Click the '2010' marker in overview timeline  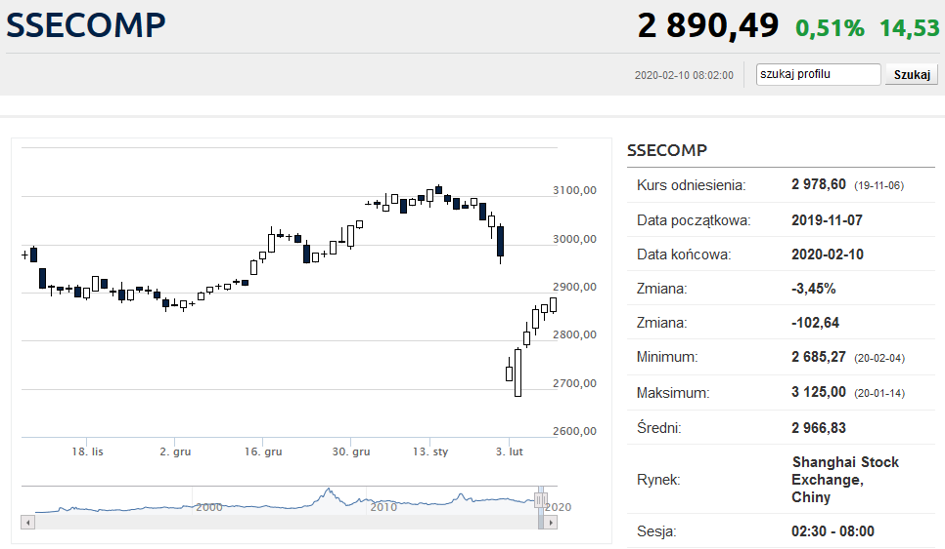(x=384, y=507)
